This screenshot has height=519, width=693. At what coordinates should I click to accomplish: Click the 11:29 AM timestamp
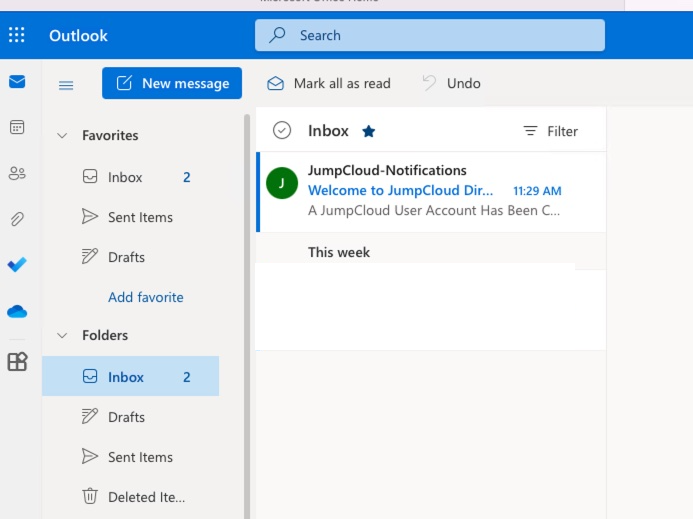(537, 191)
